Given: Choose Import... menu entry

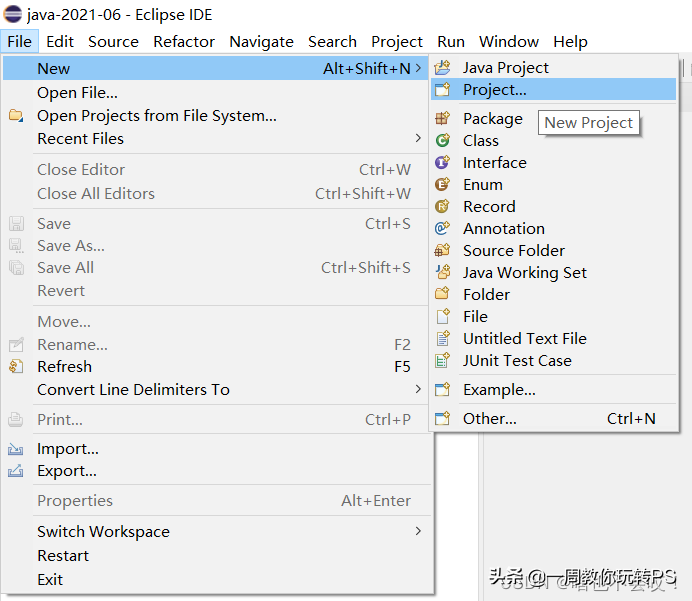Looking at the screenshot, I should (x=215, y=449).
